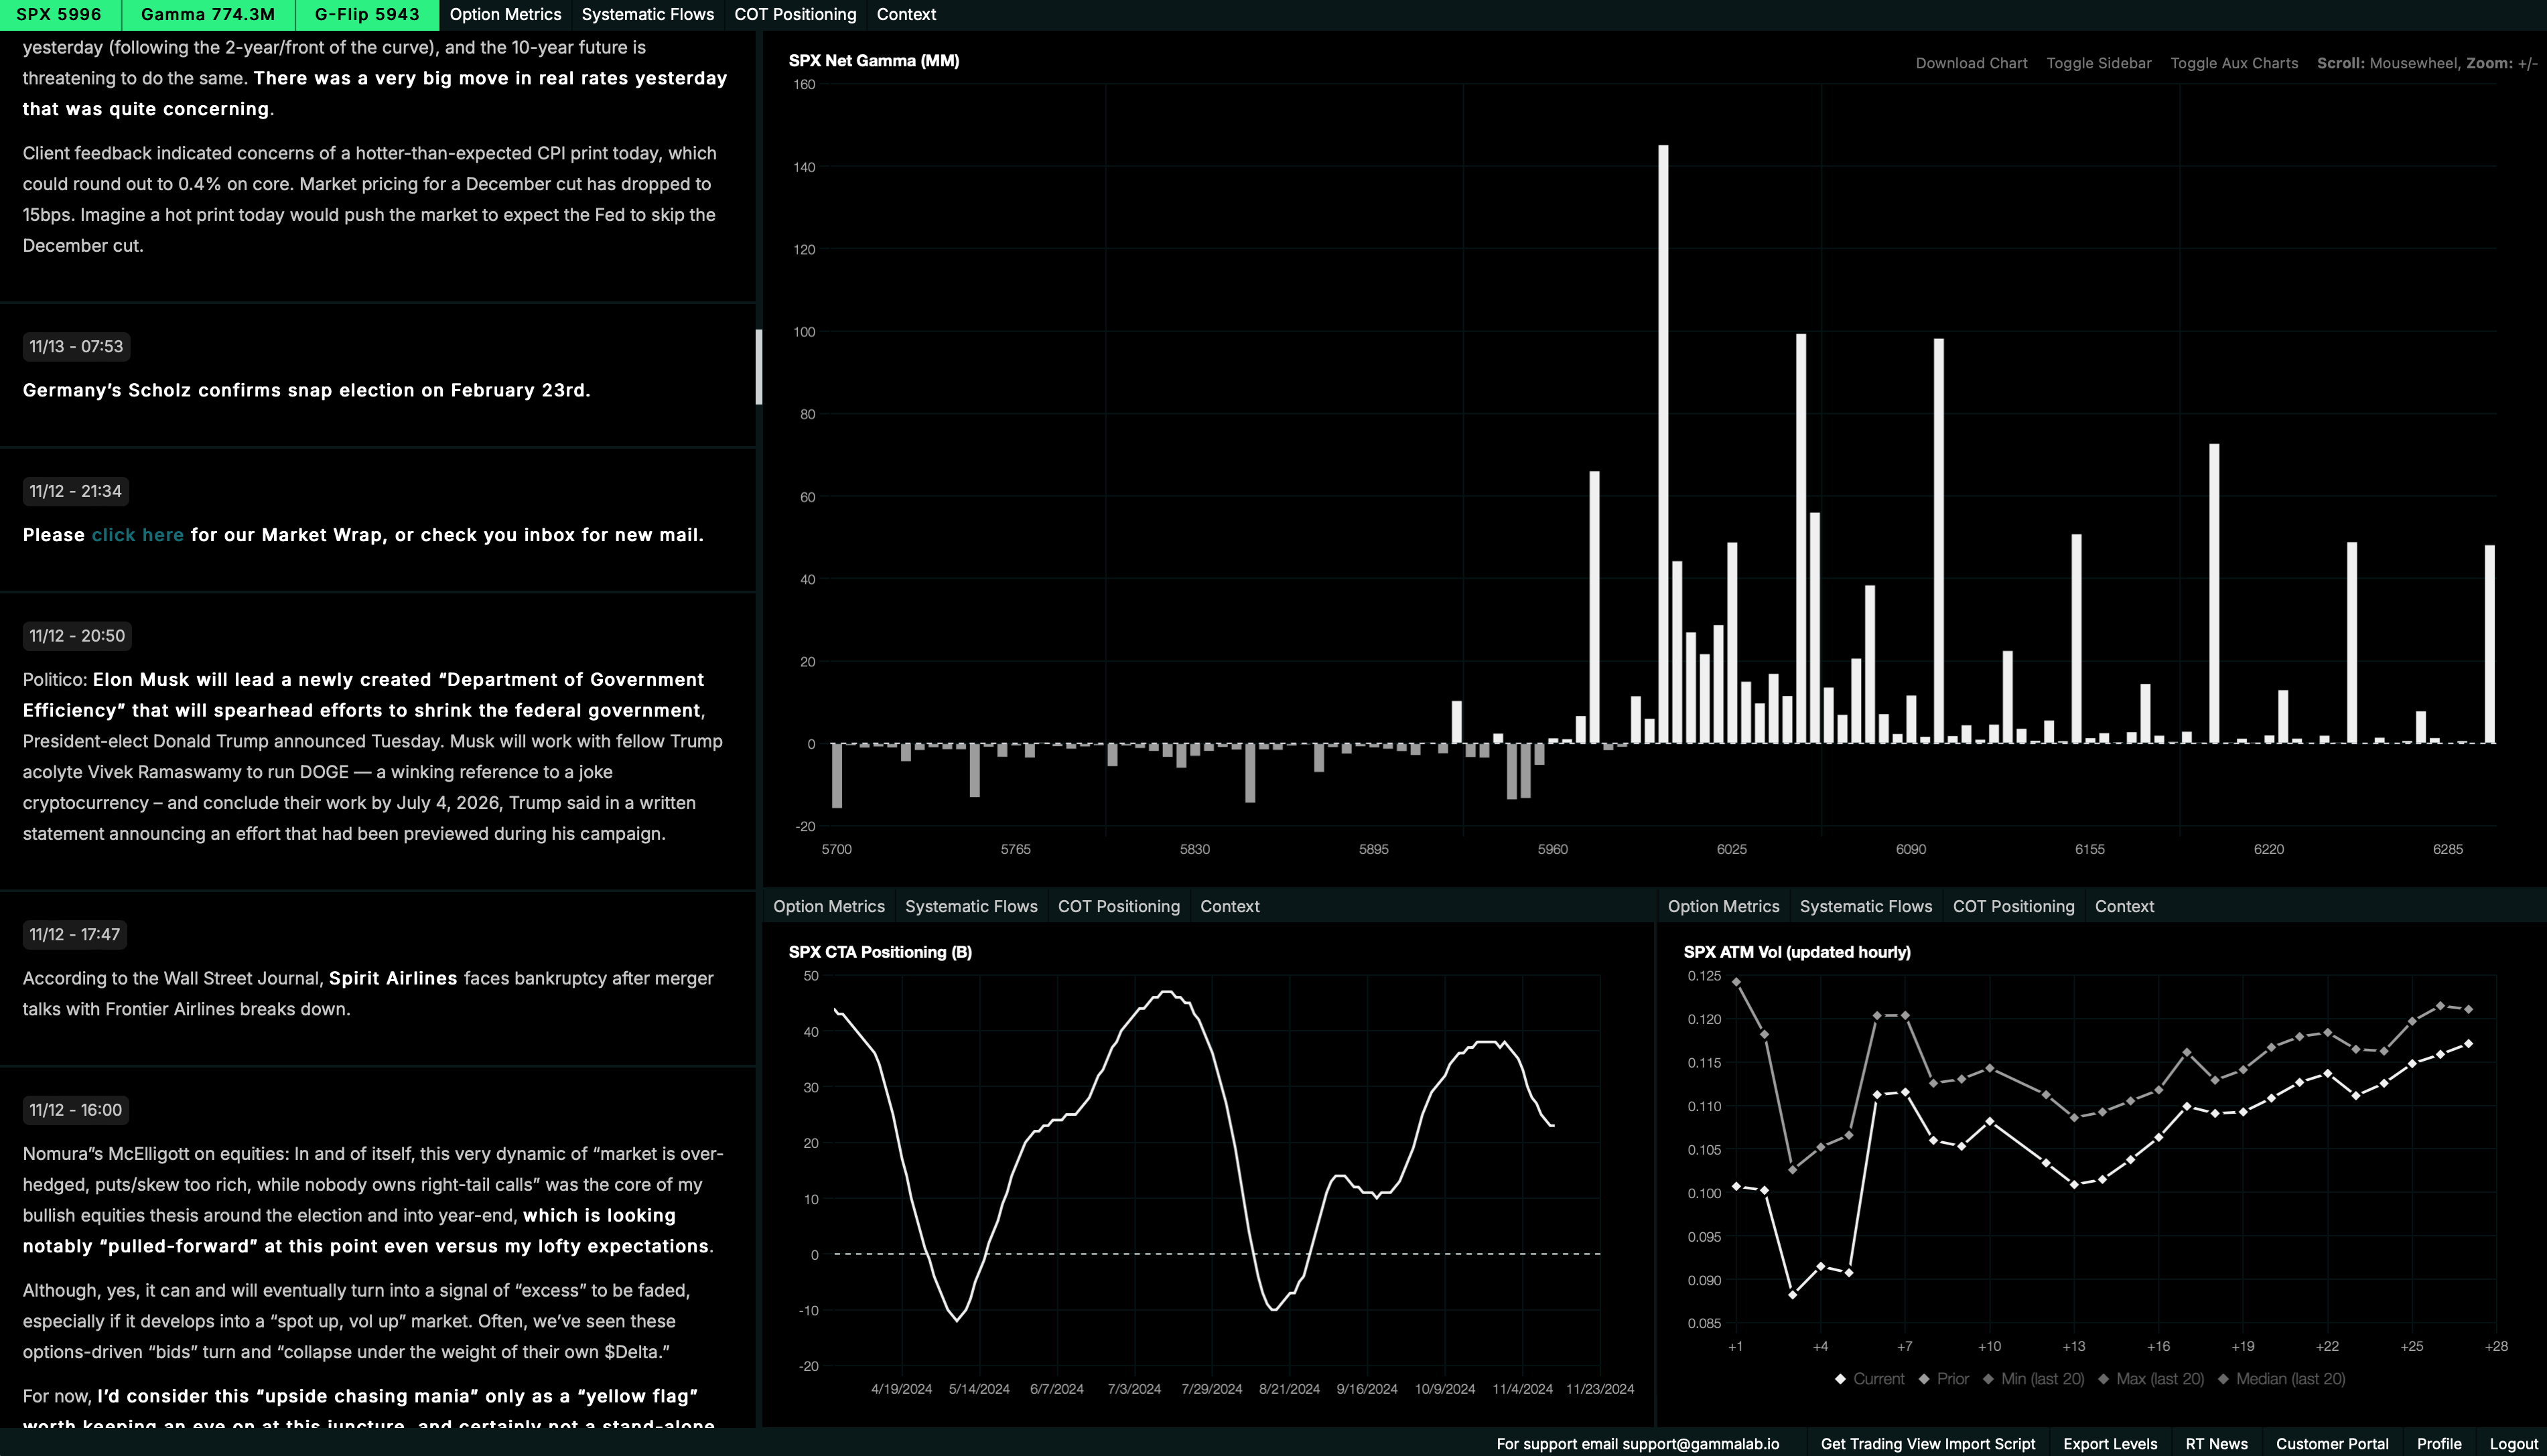The image size is (2547, 1456).
Task: Click the news feed scrollbar thumb
Action: pos(758,366)
